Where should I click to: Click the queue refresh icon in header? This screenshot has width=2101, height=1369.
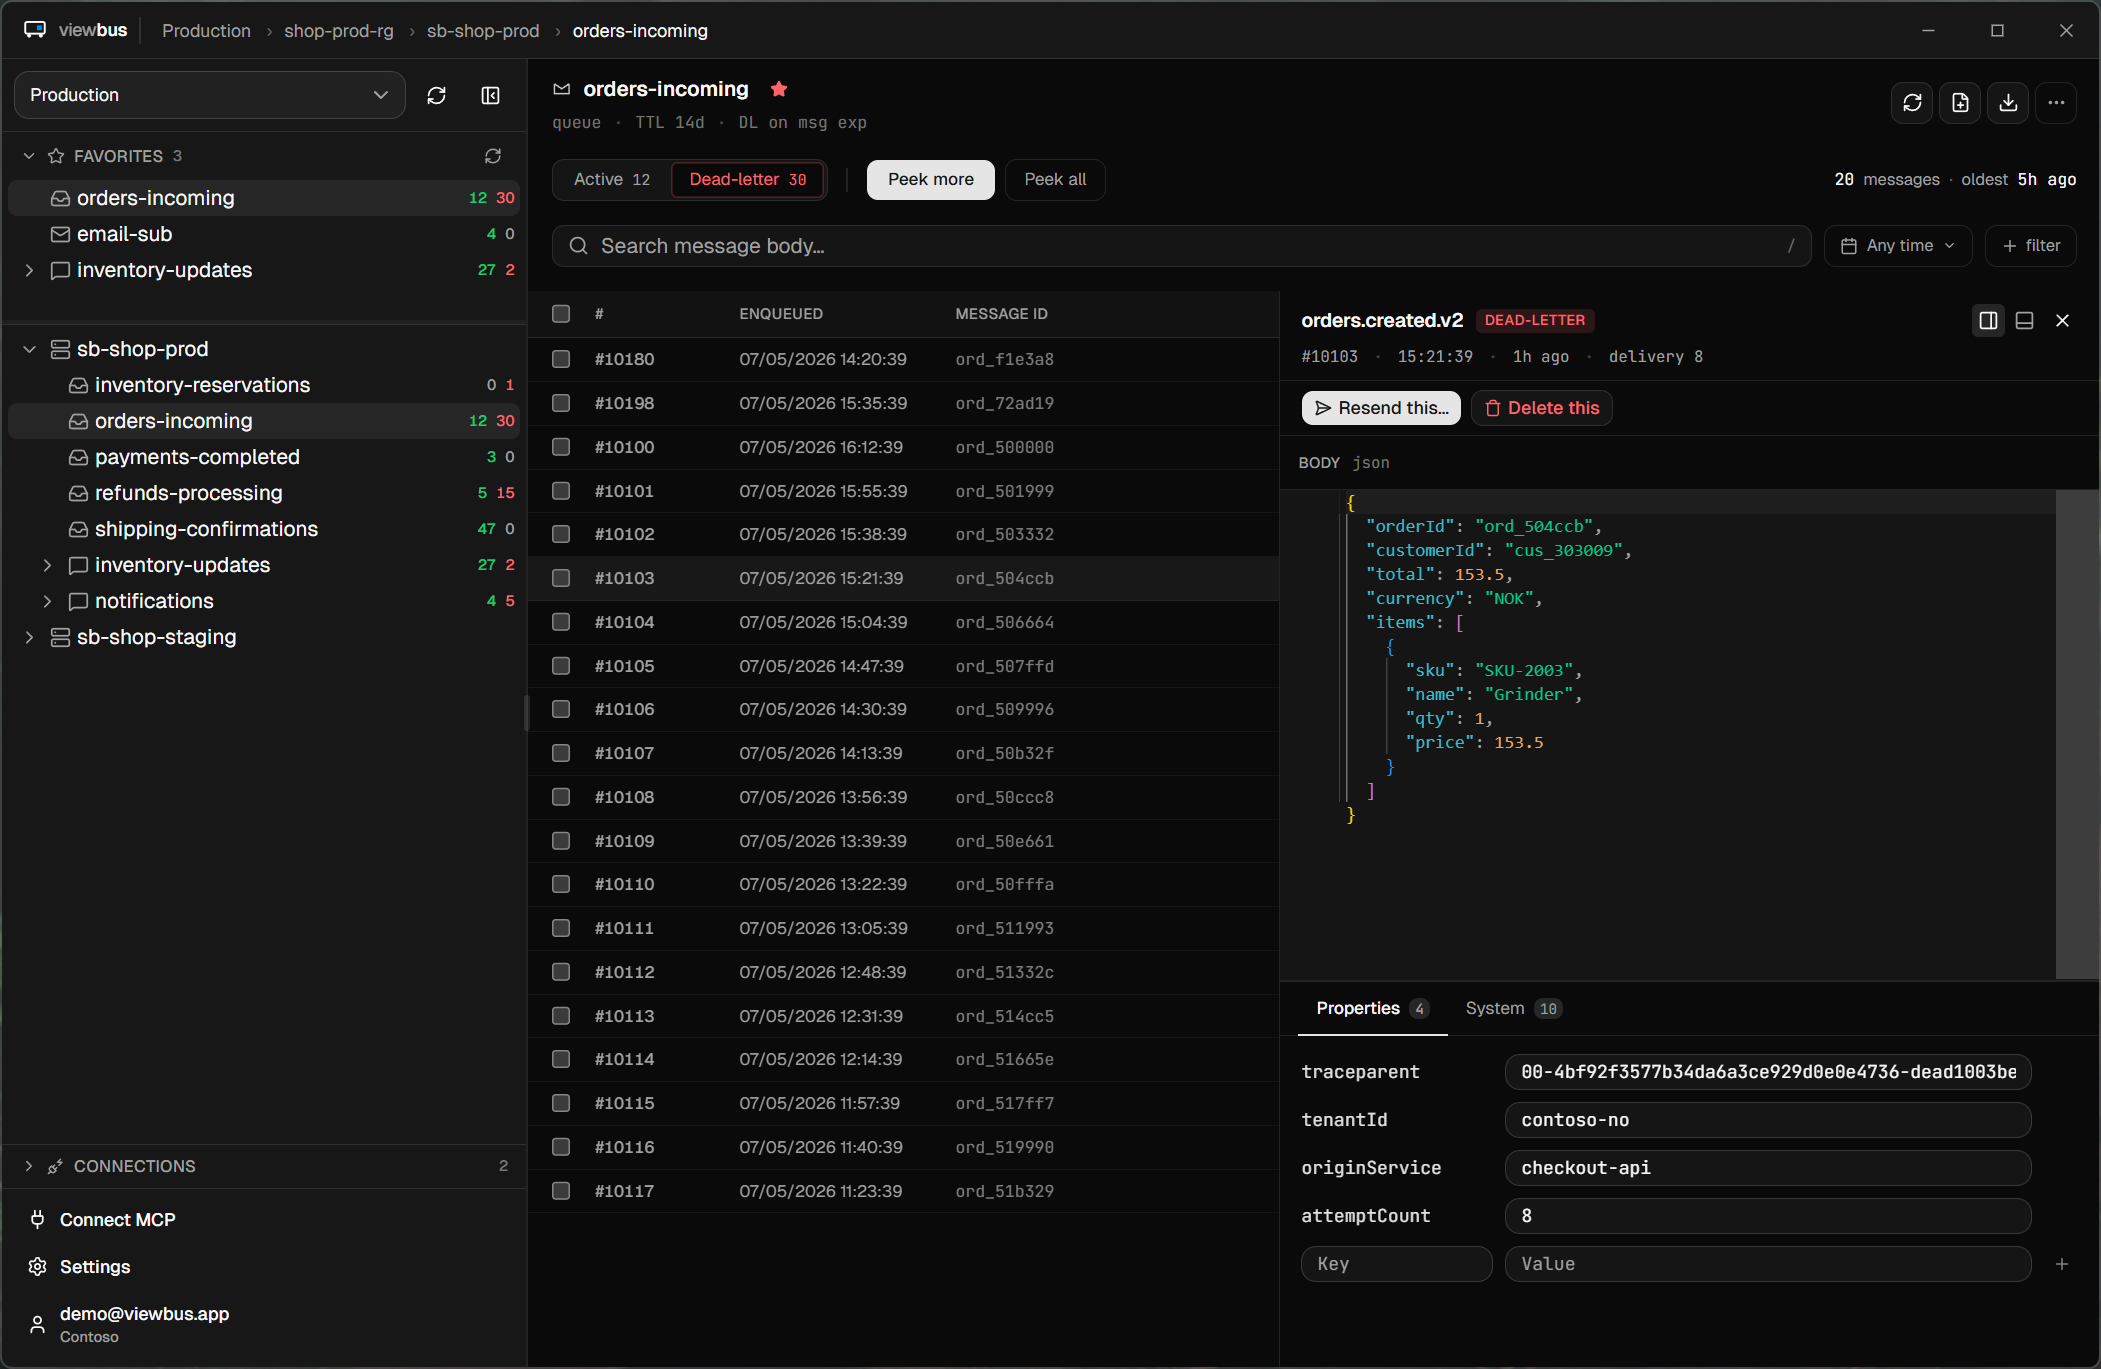(1912, 103)
